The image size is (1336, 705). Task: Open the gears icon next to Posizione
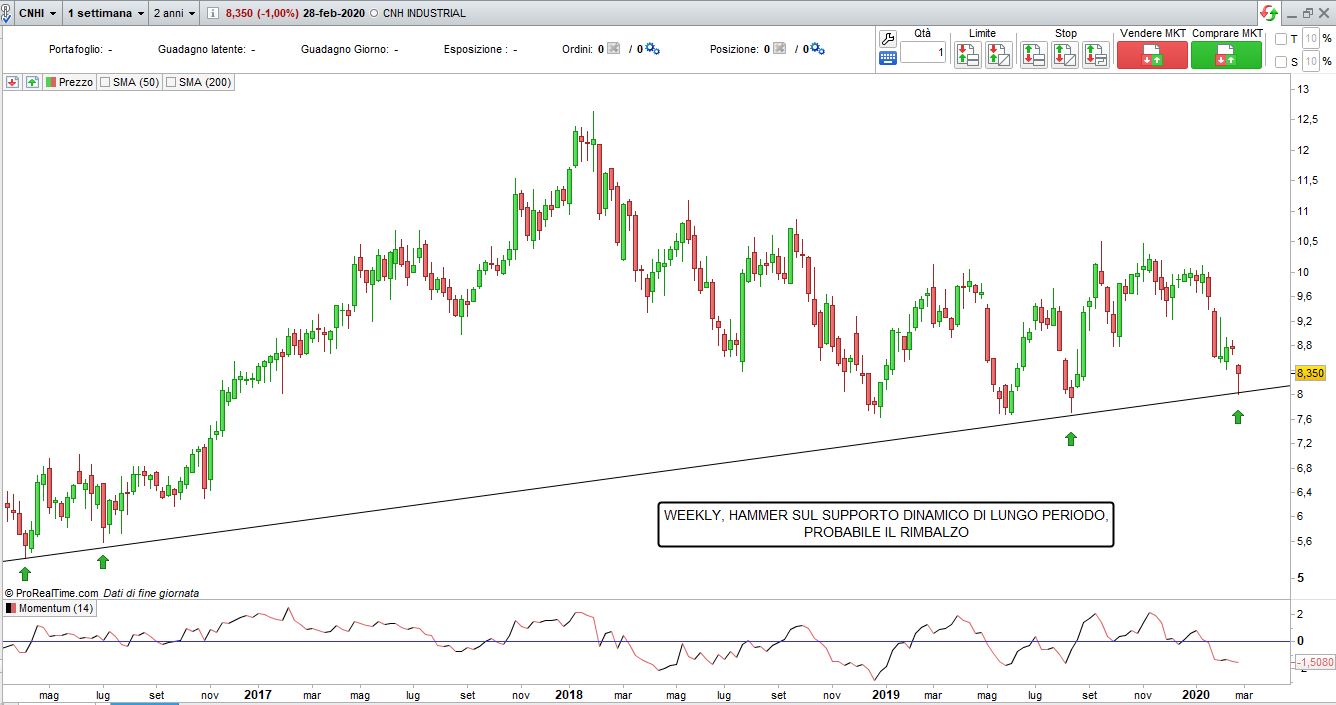[x=816, y=49]
